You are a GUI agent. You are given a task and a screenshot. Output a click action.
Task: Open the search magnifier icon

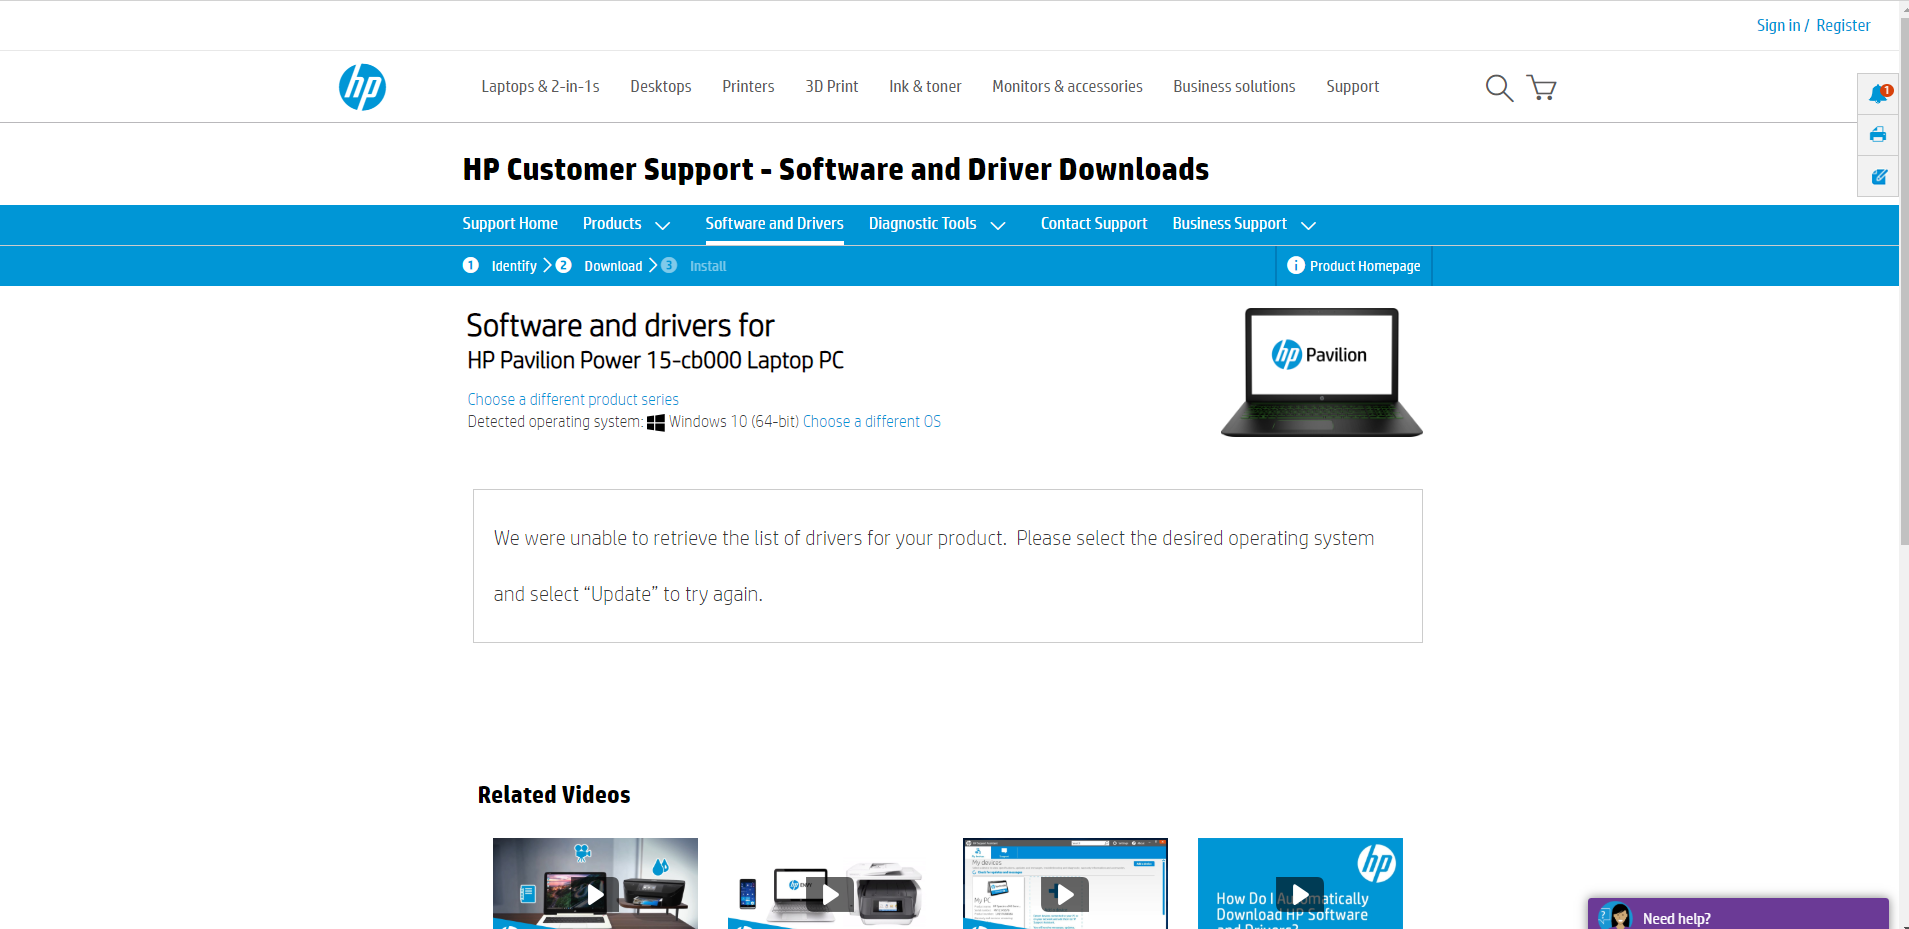(1499, 88)
